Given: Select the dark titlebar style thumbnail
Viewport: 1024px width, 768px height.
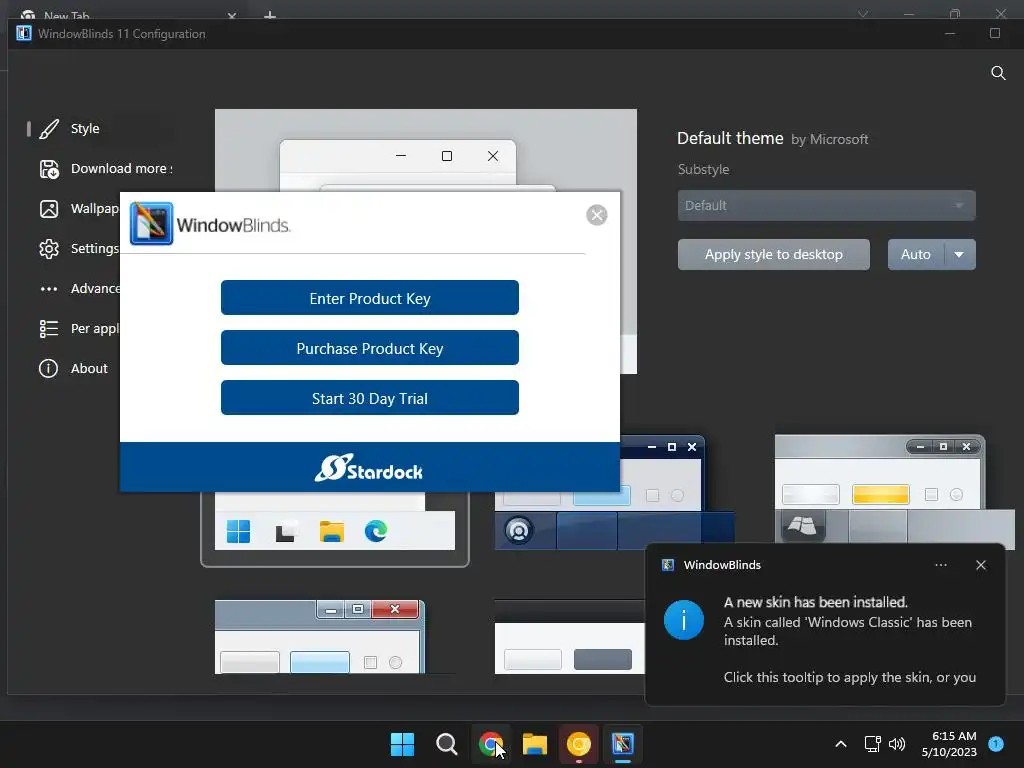Looking at the screenshot, I should pos(569,637).
